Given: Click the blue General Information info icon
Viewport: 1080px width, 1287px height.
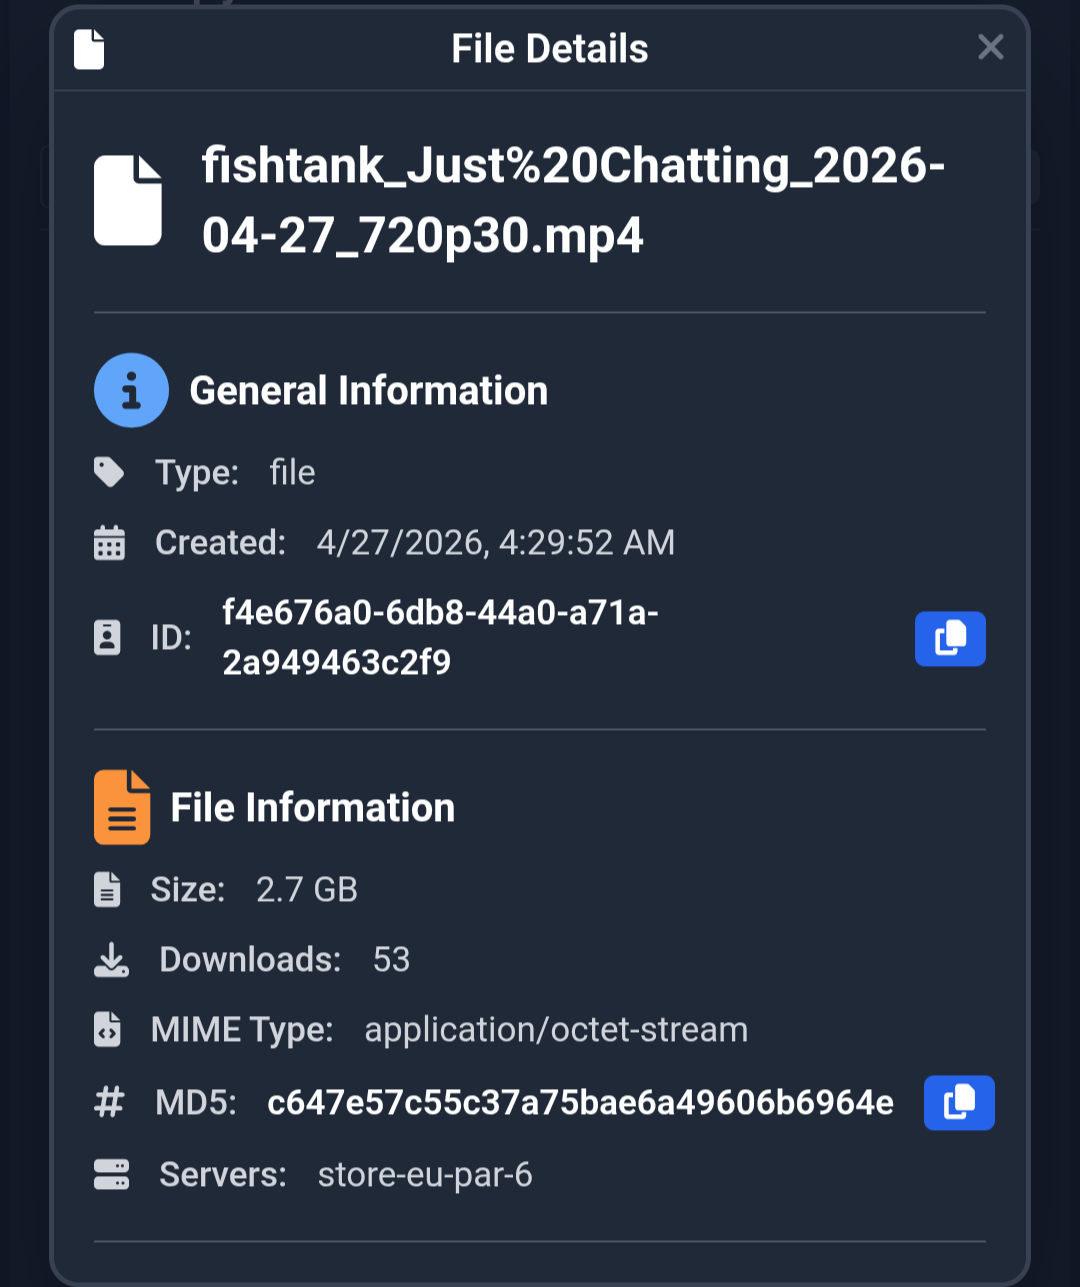Looking at the screenshot, I should click(x=131, y=390).
